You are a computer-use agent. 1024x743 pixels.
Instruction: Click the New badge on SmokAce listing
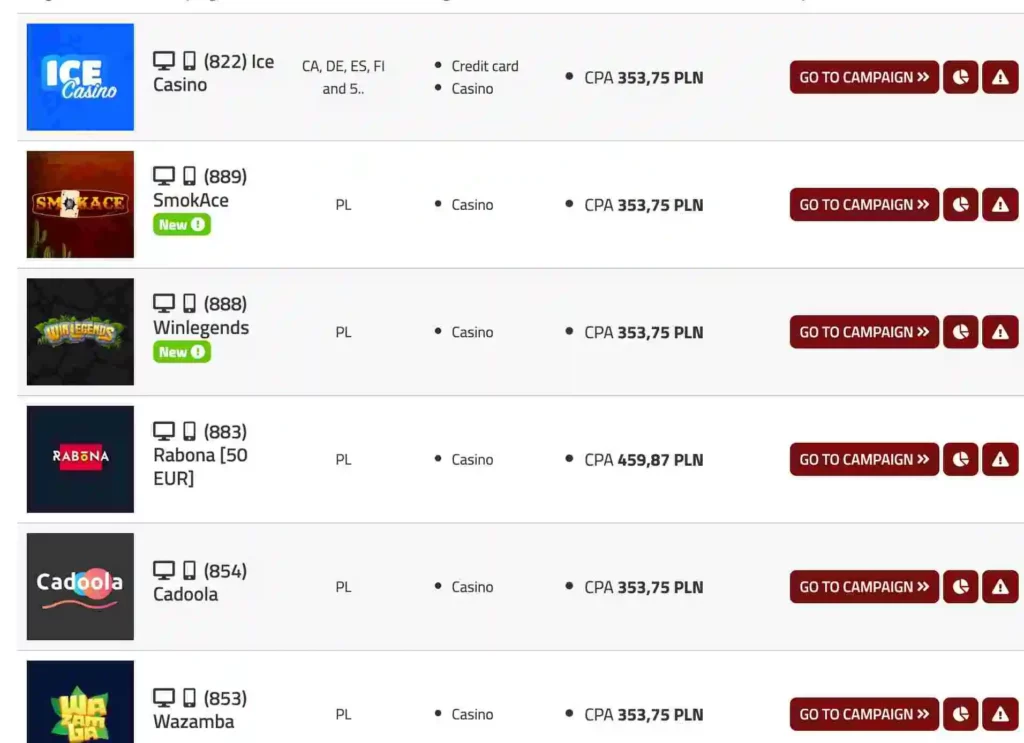coord(181,224)
